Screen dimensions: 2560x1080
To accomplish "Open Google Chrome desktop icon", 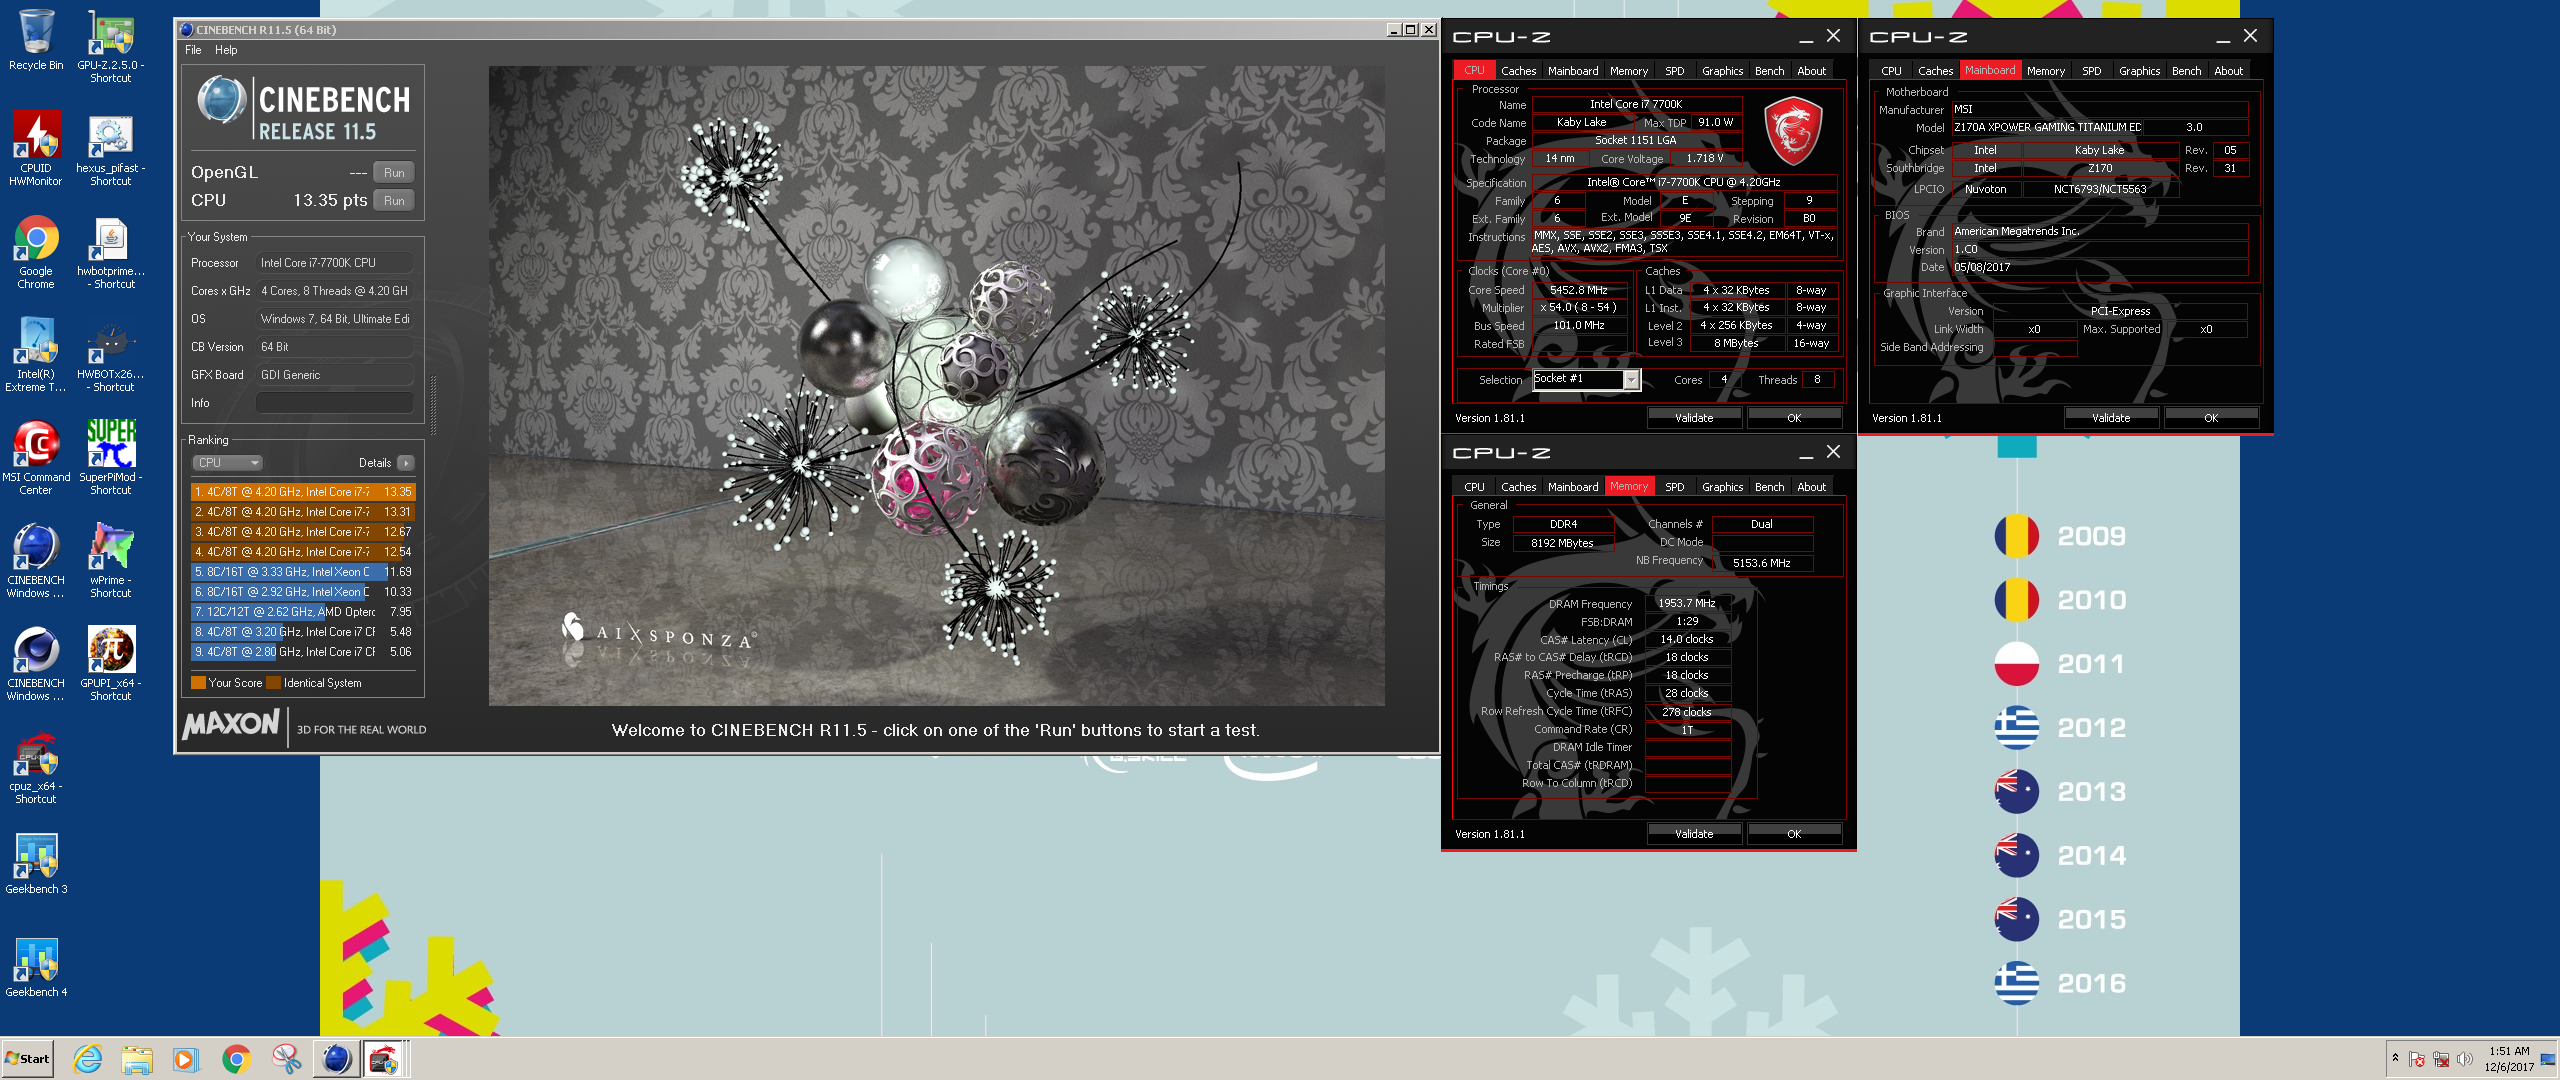I will [x=36, y=253].
